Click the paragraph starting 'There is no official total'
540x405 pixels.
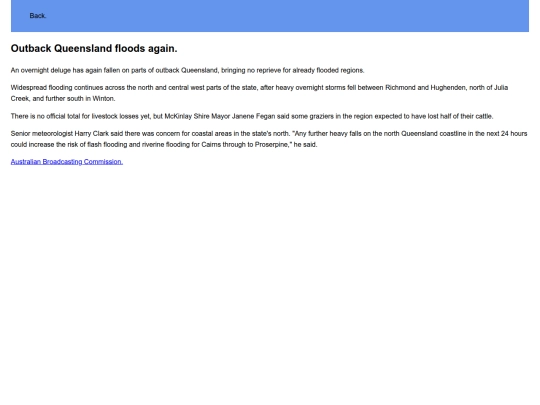pyautogui.click(x=252, y=116)
